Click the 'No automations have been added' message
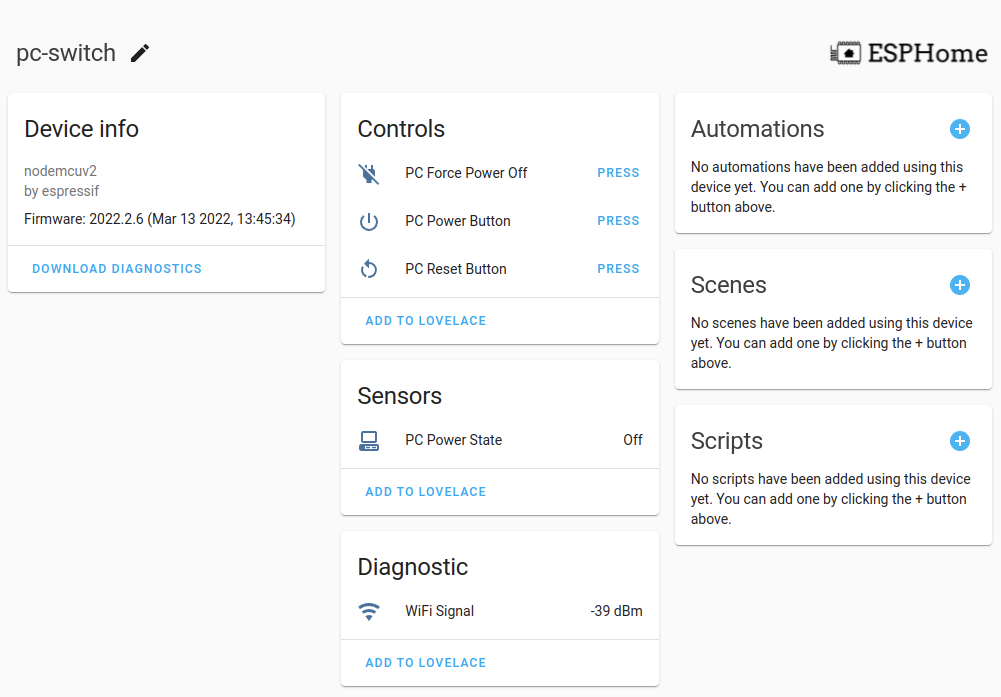Viewport: 1001px width, 697px height. click(x=829, y=187)
